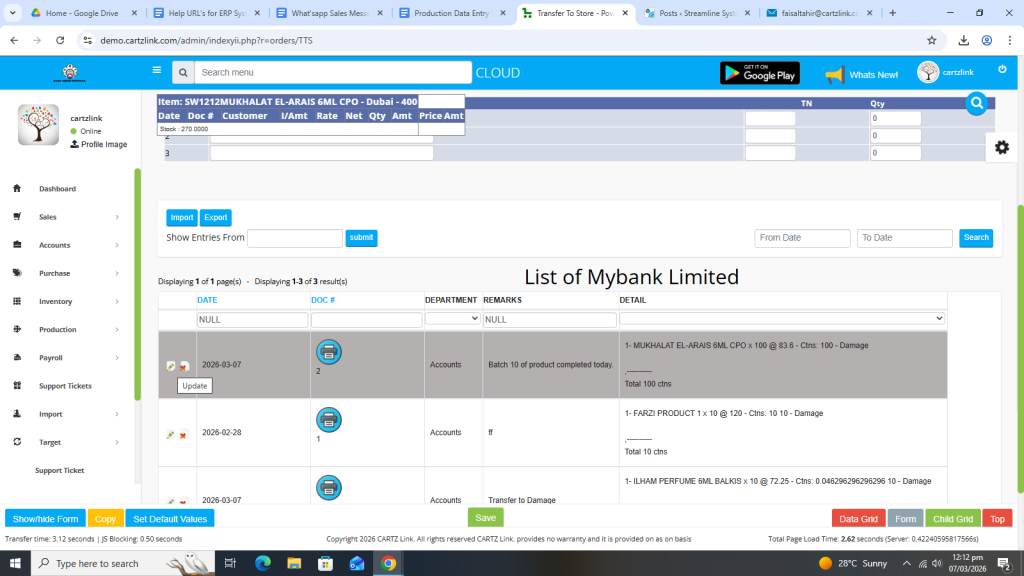The image size is (1024, 576).
Task: Open the Department filter dropdown
Action: point(452,318)
